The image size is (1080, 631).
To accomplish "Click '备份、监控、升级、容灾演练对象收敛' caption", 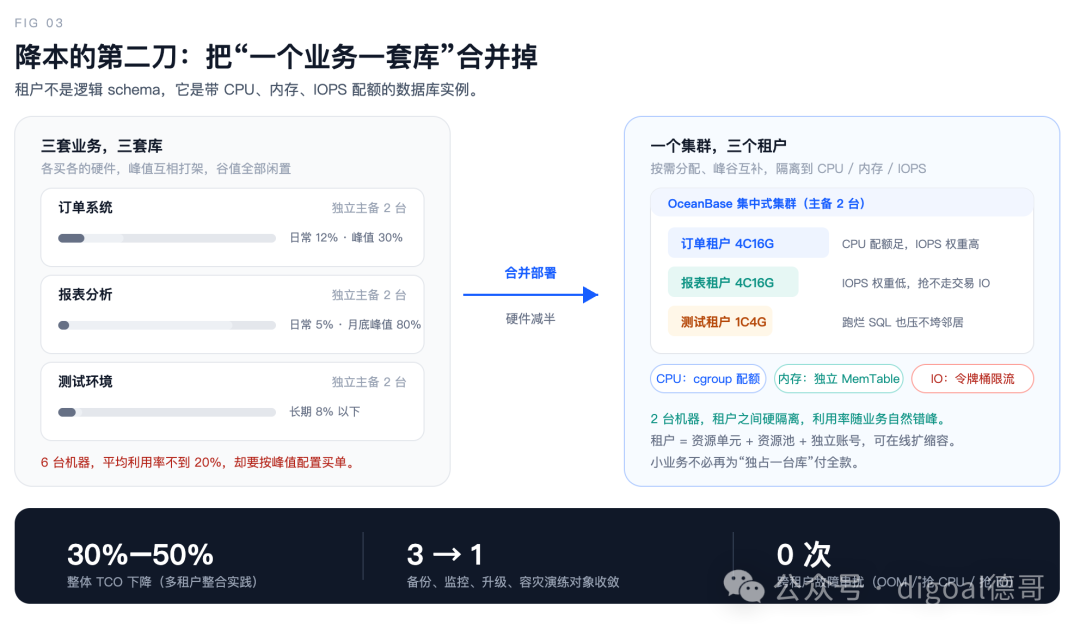I will click(x=512, y=582).
